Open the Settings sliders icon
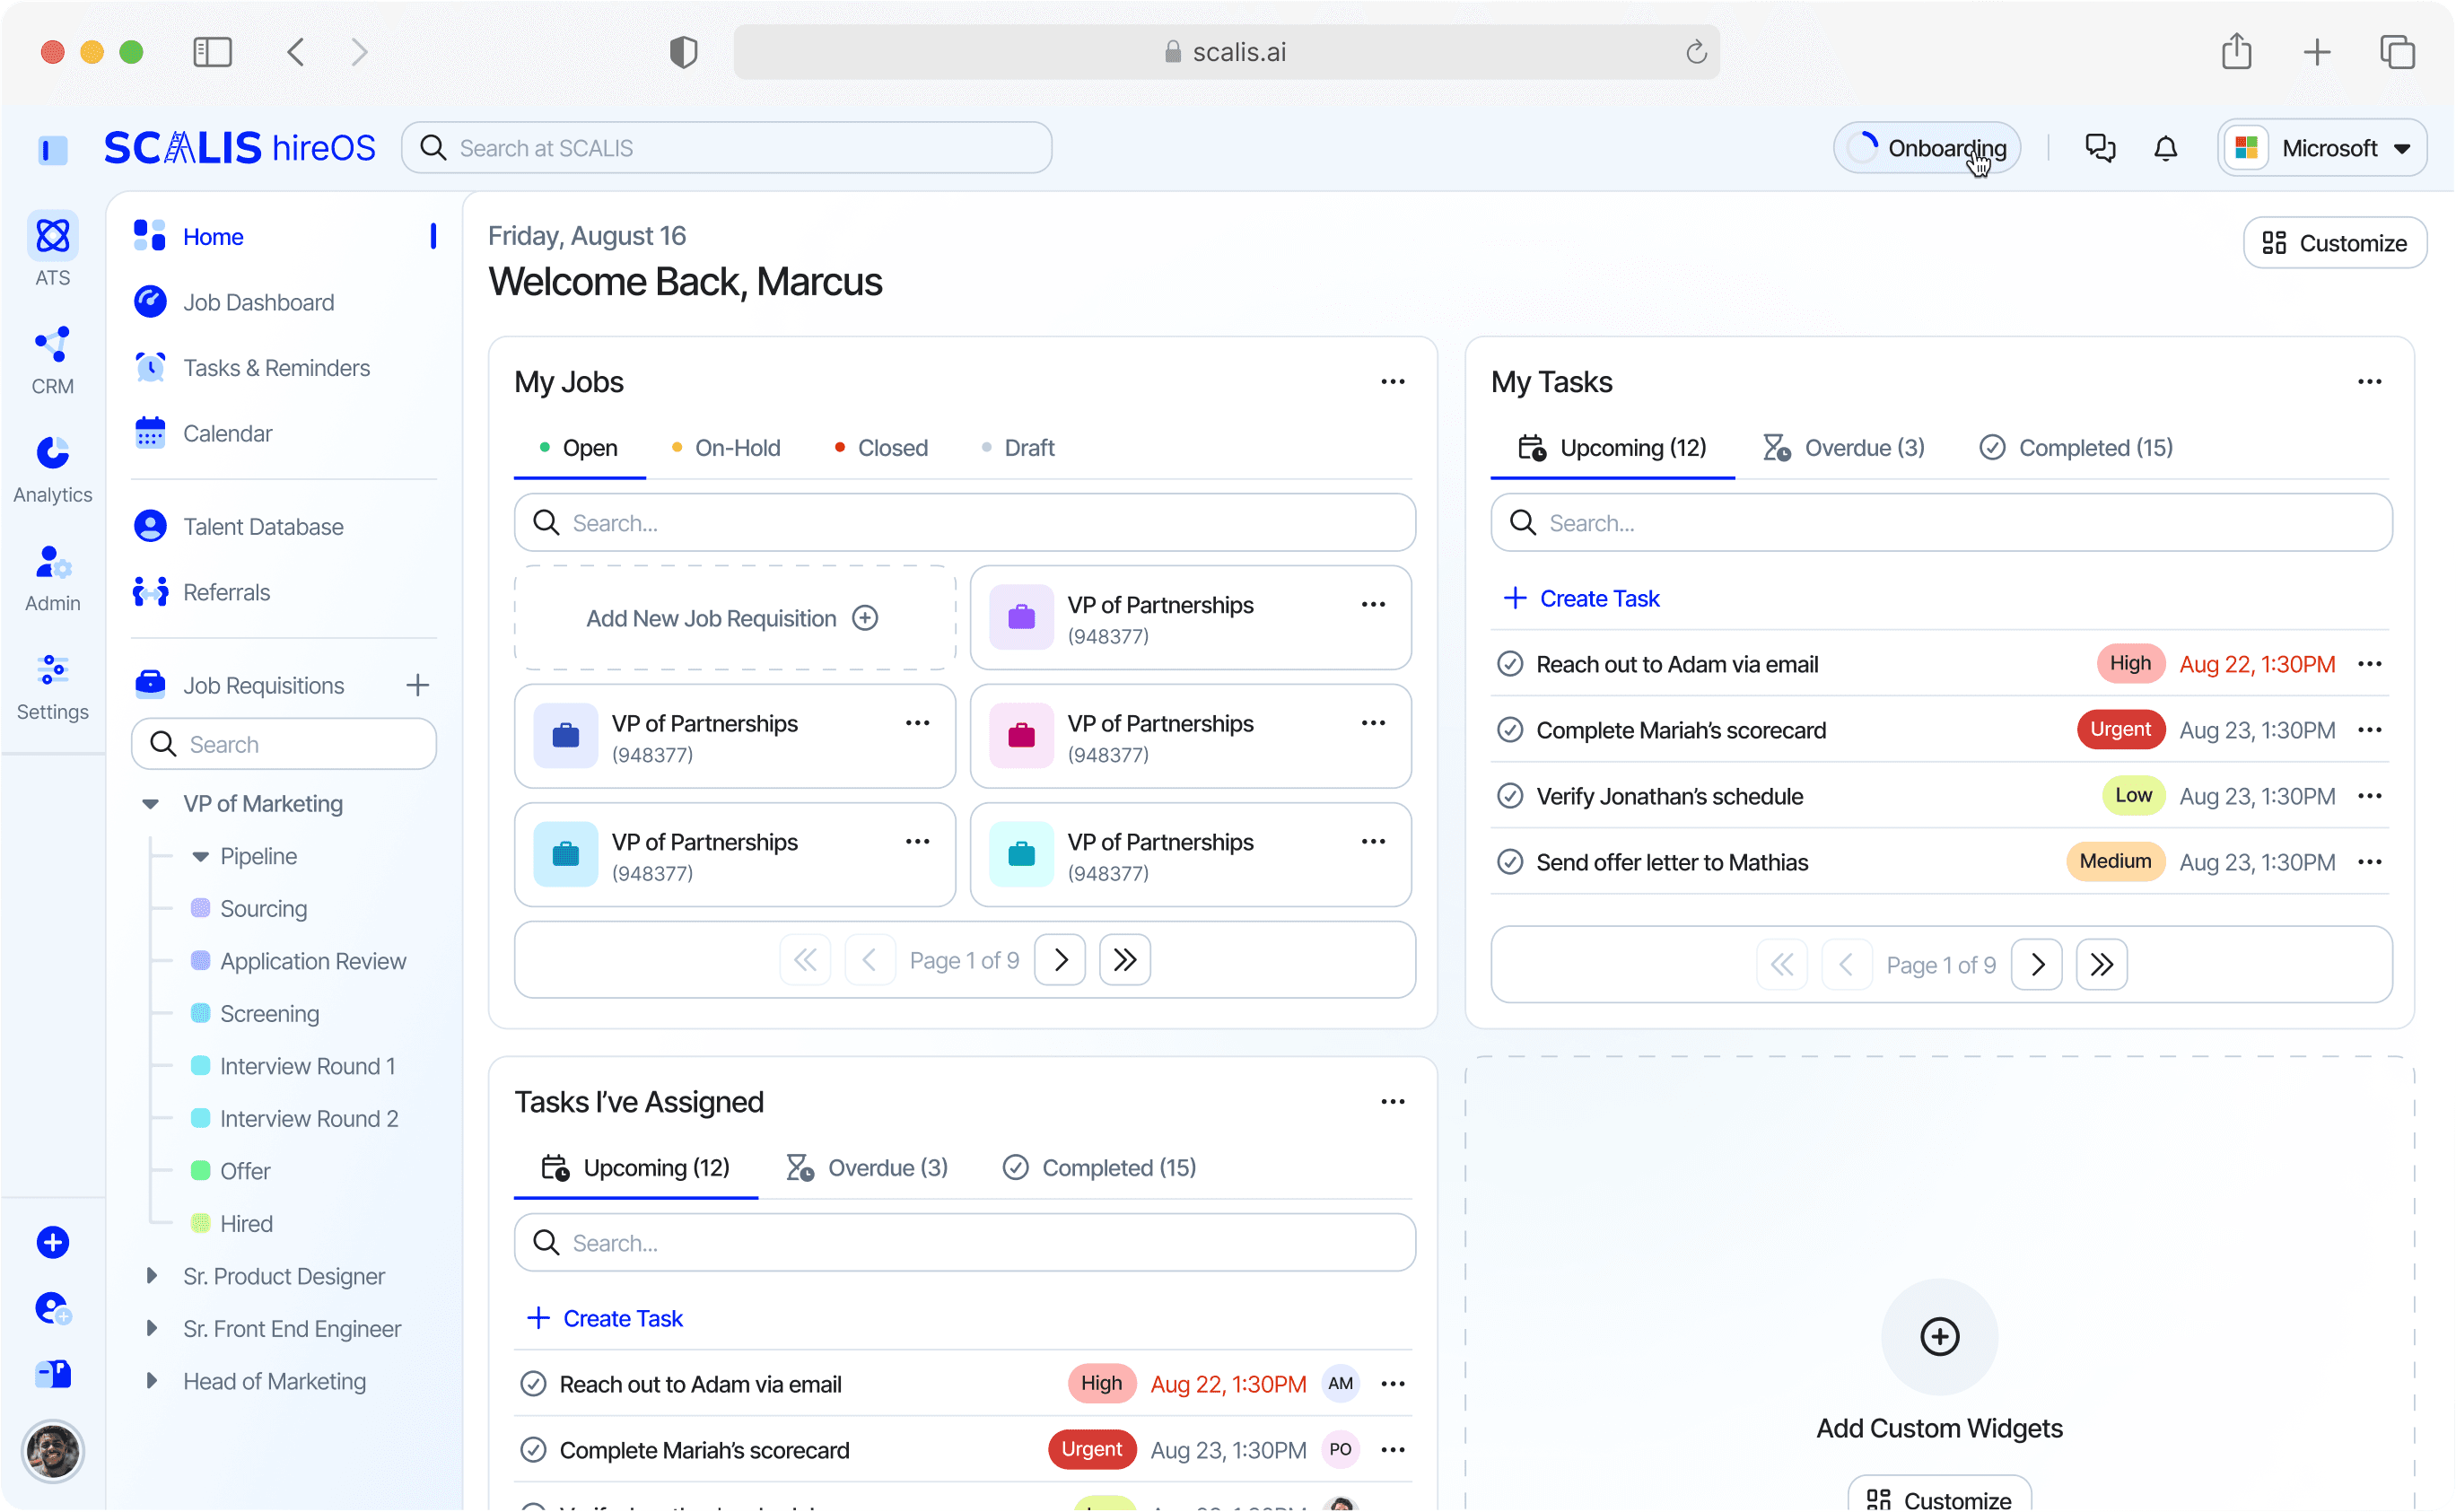The height and width of the screenshot is (1512, 2456). click(x=52, y=670)
